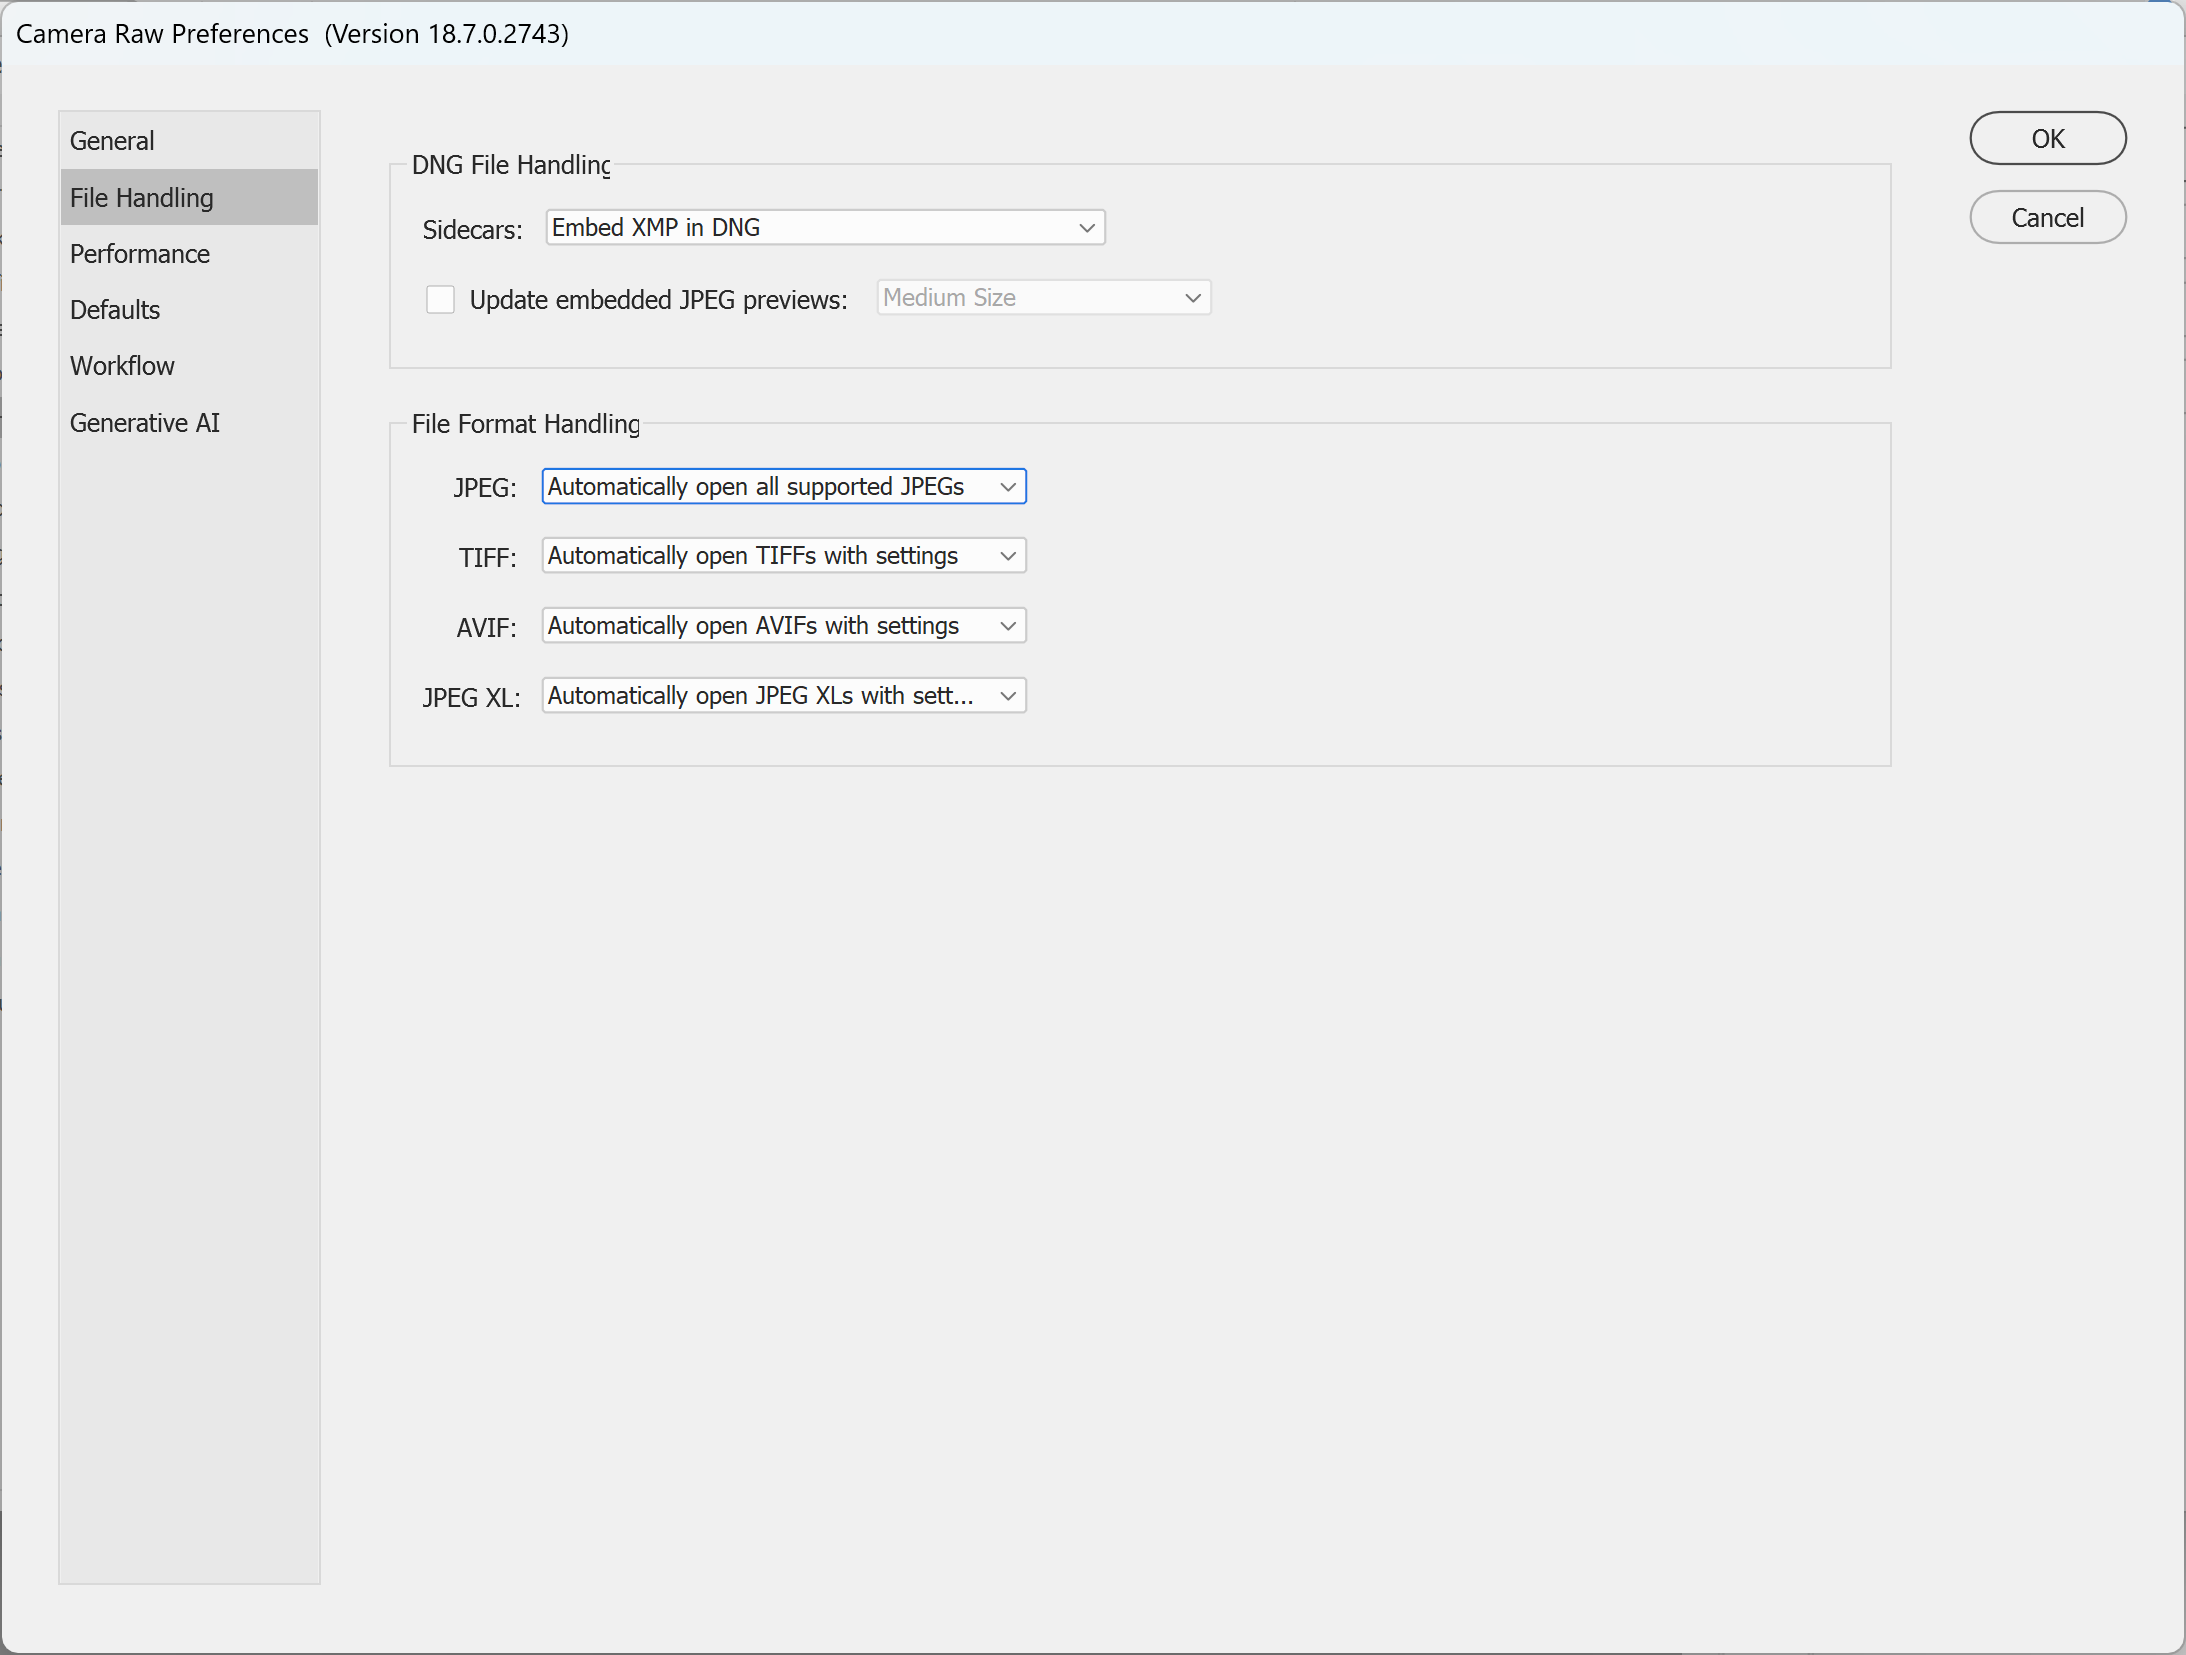
Task: Click the DNG File Handling group label
Action: coord(511,165)
